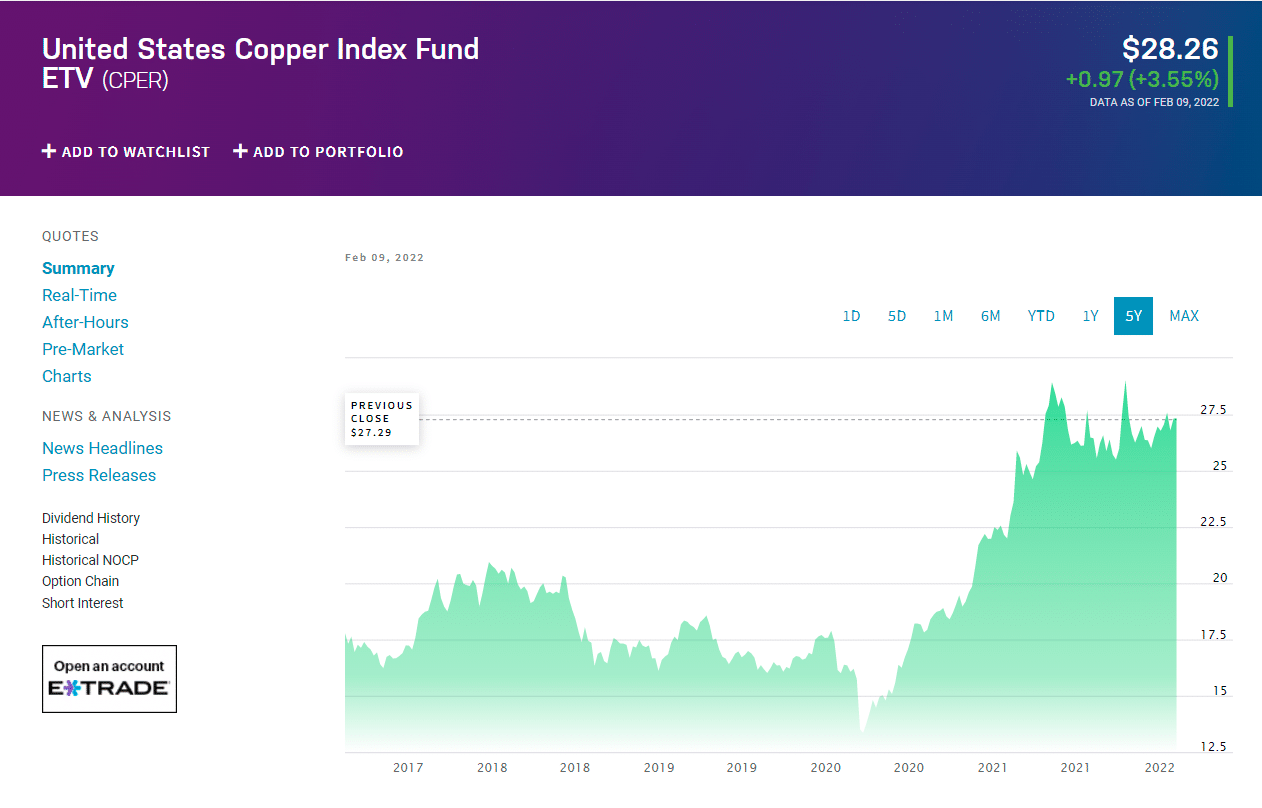1262x808 pixels.
Task: Select the 1D chart range
Action: 851,316
